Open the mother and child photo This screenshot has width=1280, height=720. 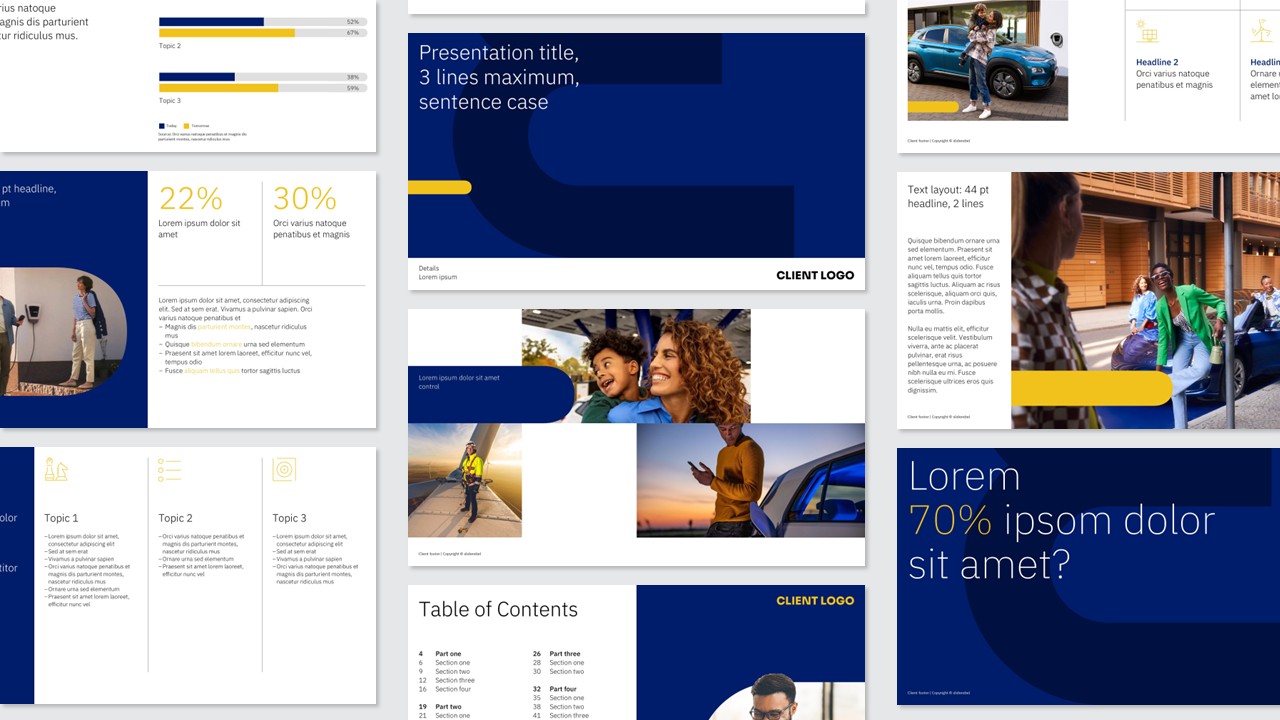[636, 366]
